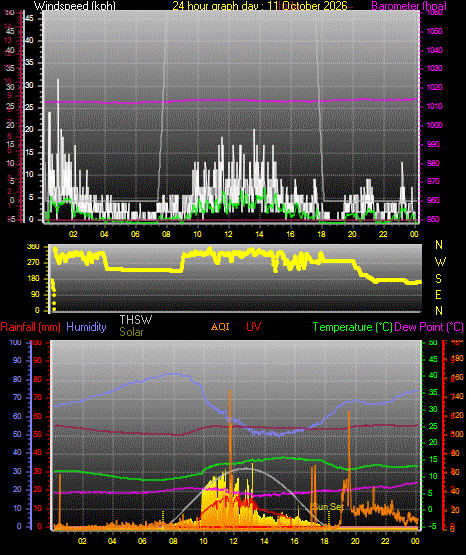The width and height of the screenshot is (466, 555).
Task: Select the "Temperature (°C)" legend label
Action: tap(352, 327)
